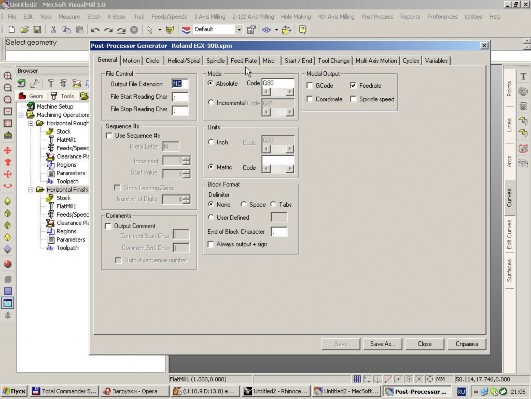
Task: Enable Always output + sign checkbox
Action: (211, 244)
